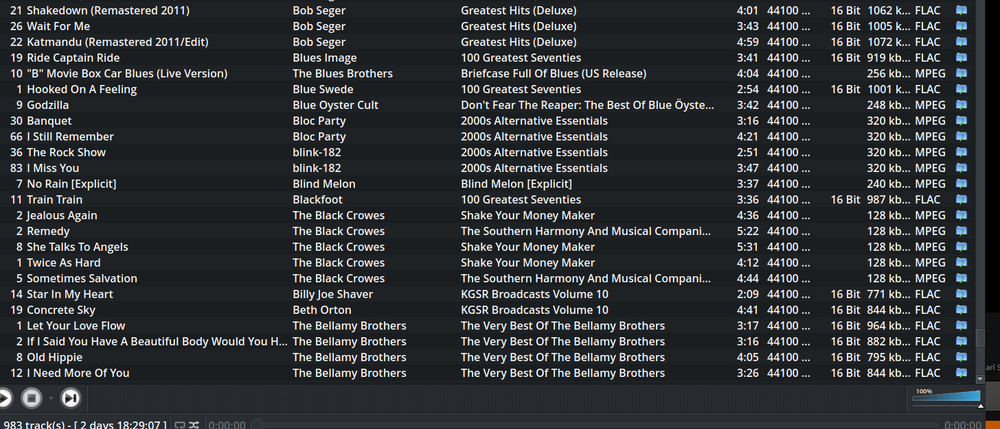Toggle repeat mode icon
This screenshot has height=429, width=1000.
point(179,425)
